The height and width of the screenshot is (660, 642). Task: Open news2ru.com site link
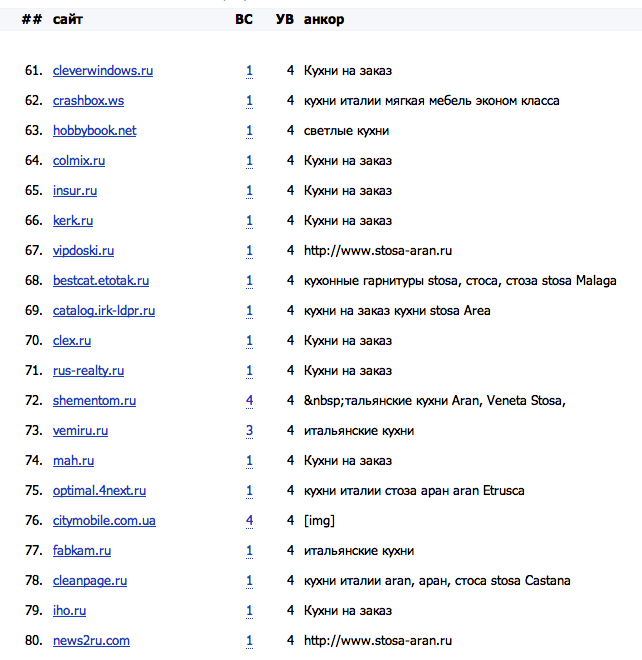coord(91,641)
